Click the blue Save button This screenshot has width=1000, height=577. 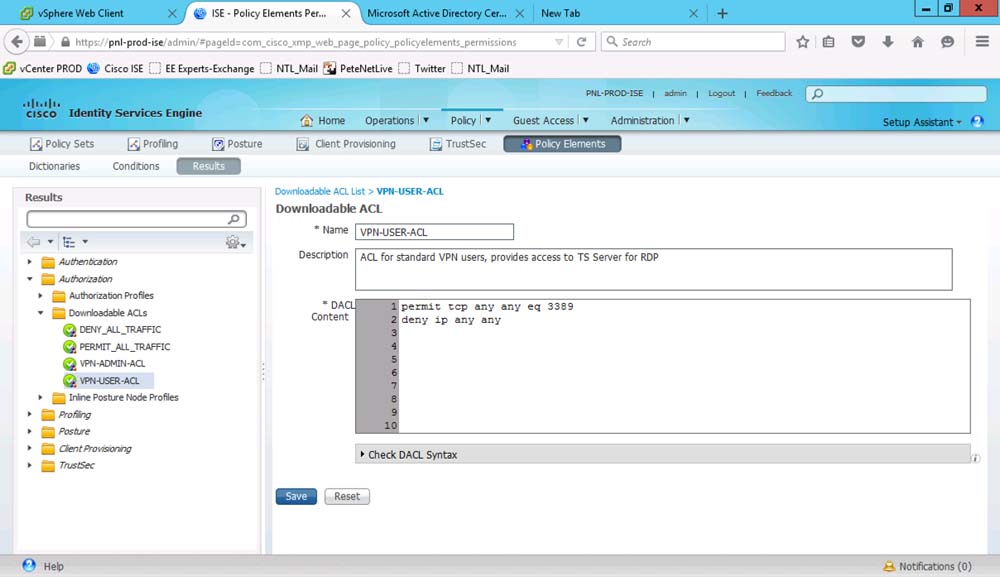pyautogui.click(x=296, y=496)
